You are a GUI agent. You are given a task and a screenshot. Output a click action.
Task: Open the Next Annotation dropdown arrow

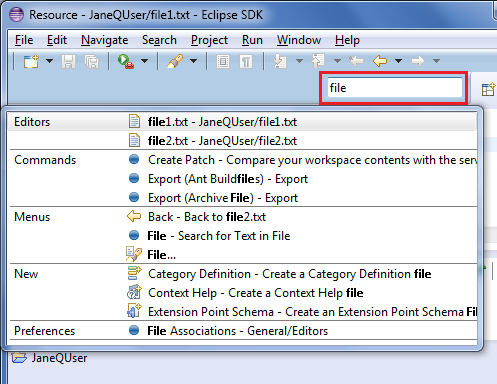point(299,61)
